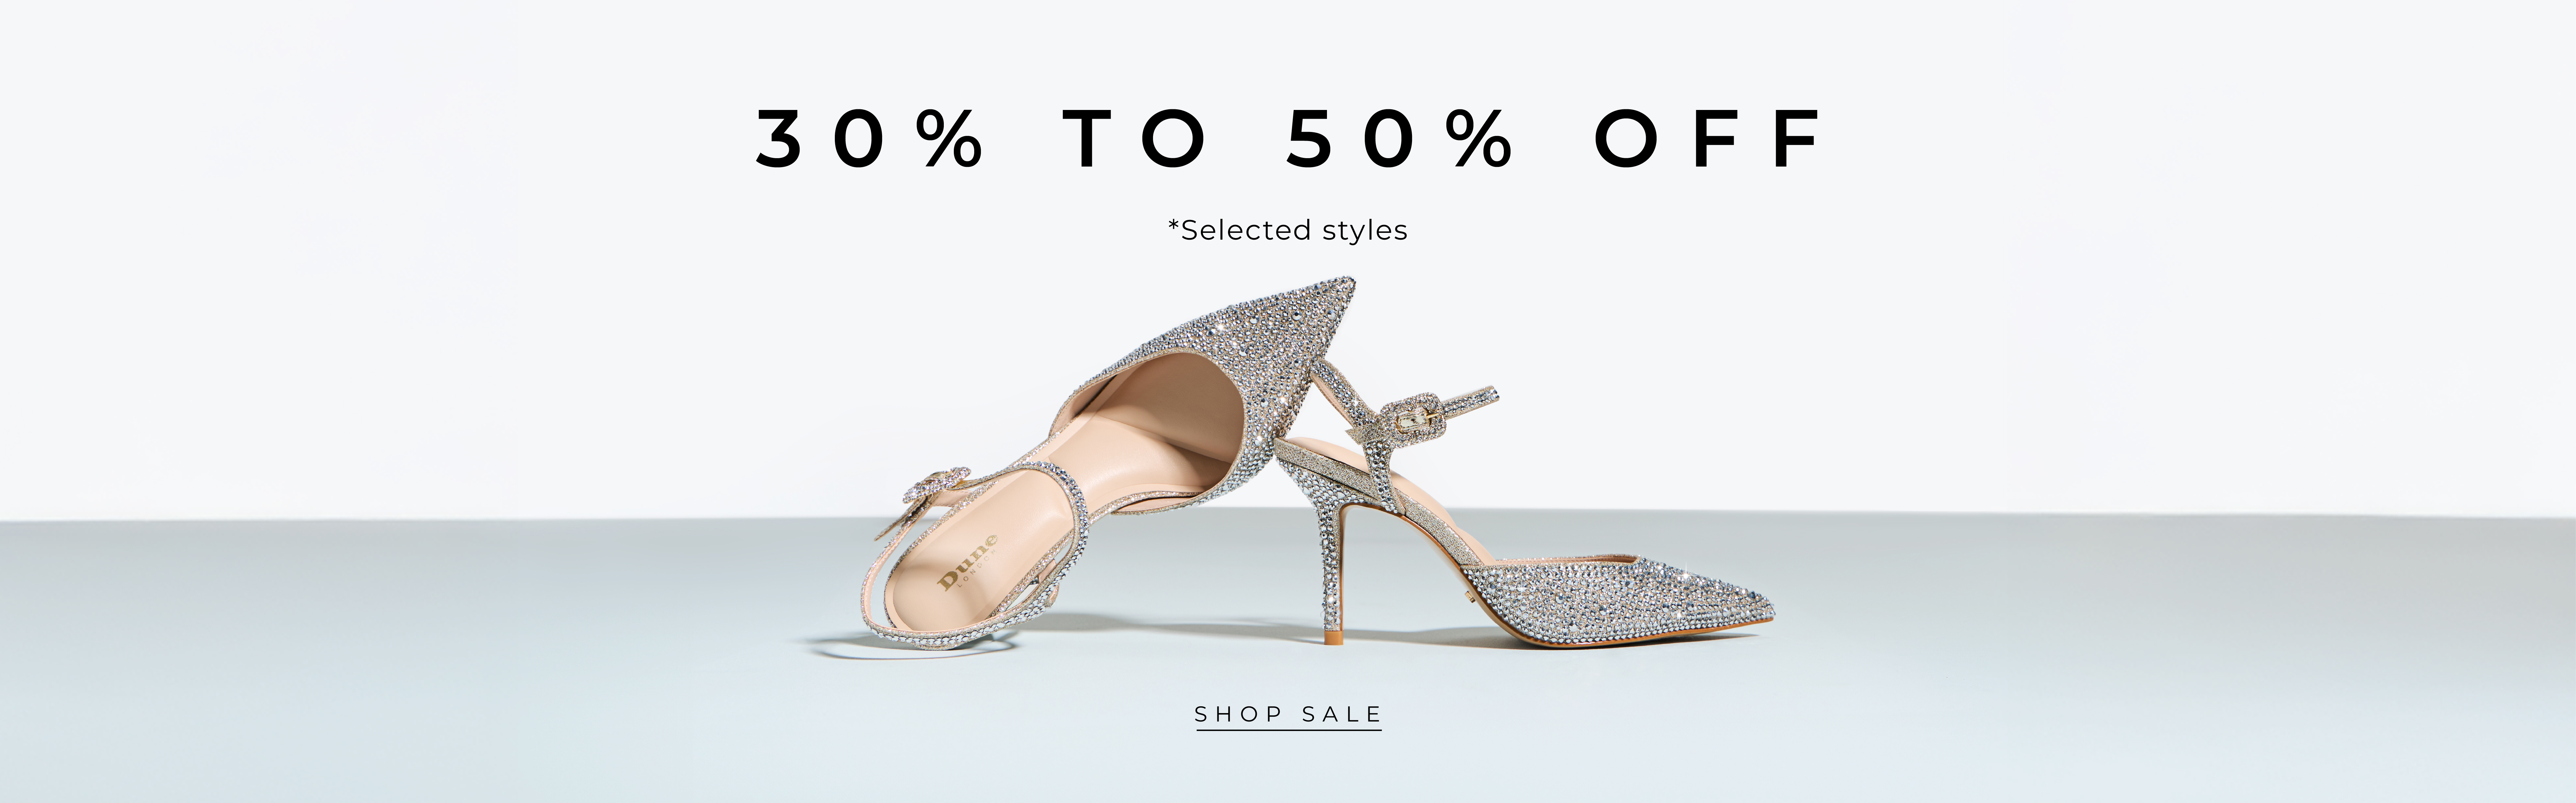The width and height of the screenshot is (2576, 803).
Task: Click the word "SALE" in the link
Action: click(x=1341, y=714)
